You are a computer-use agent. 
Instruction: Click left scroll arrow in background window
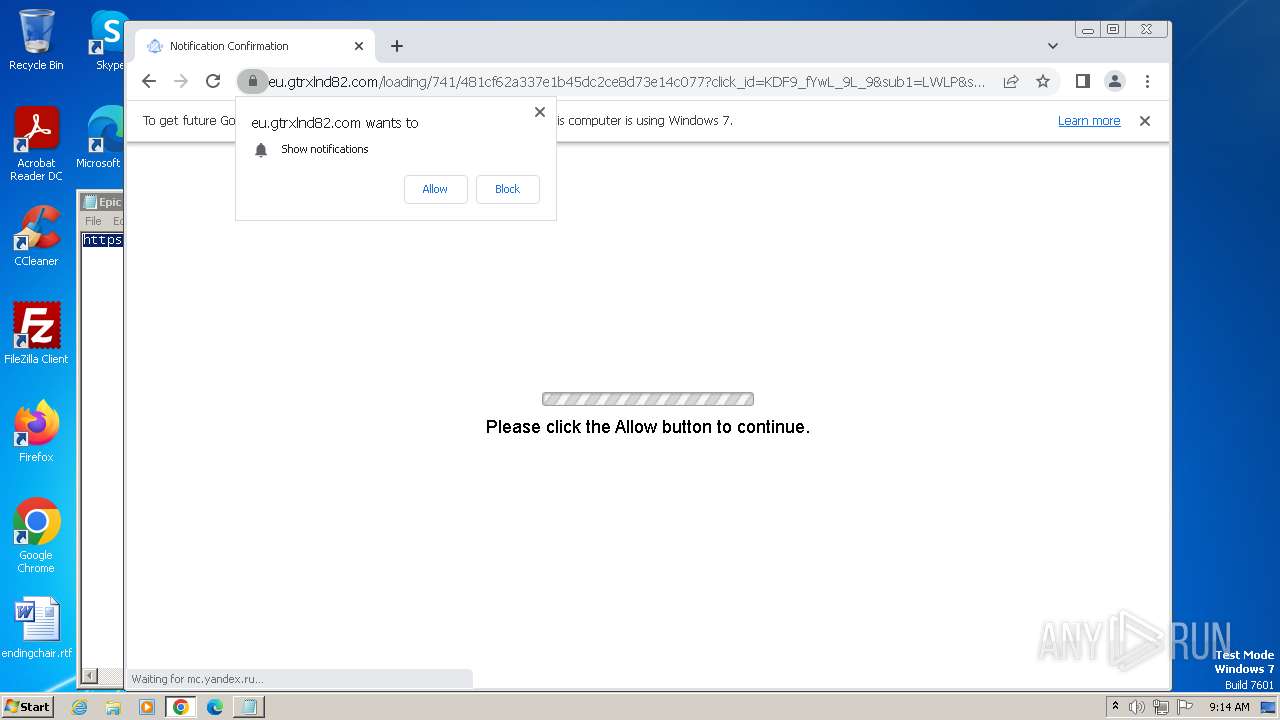89,676
